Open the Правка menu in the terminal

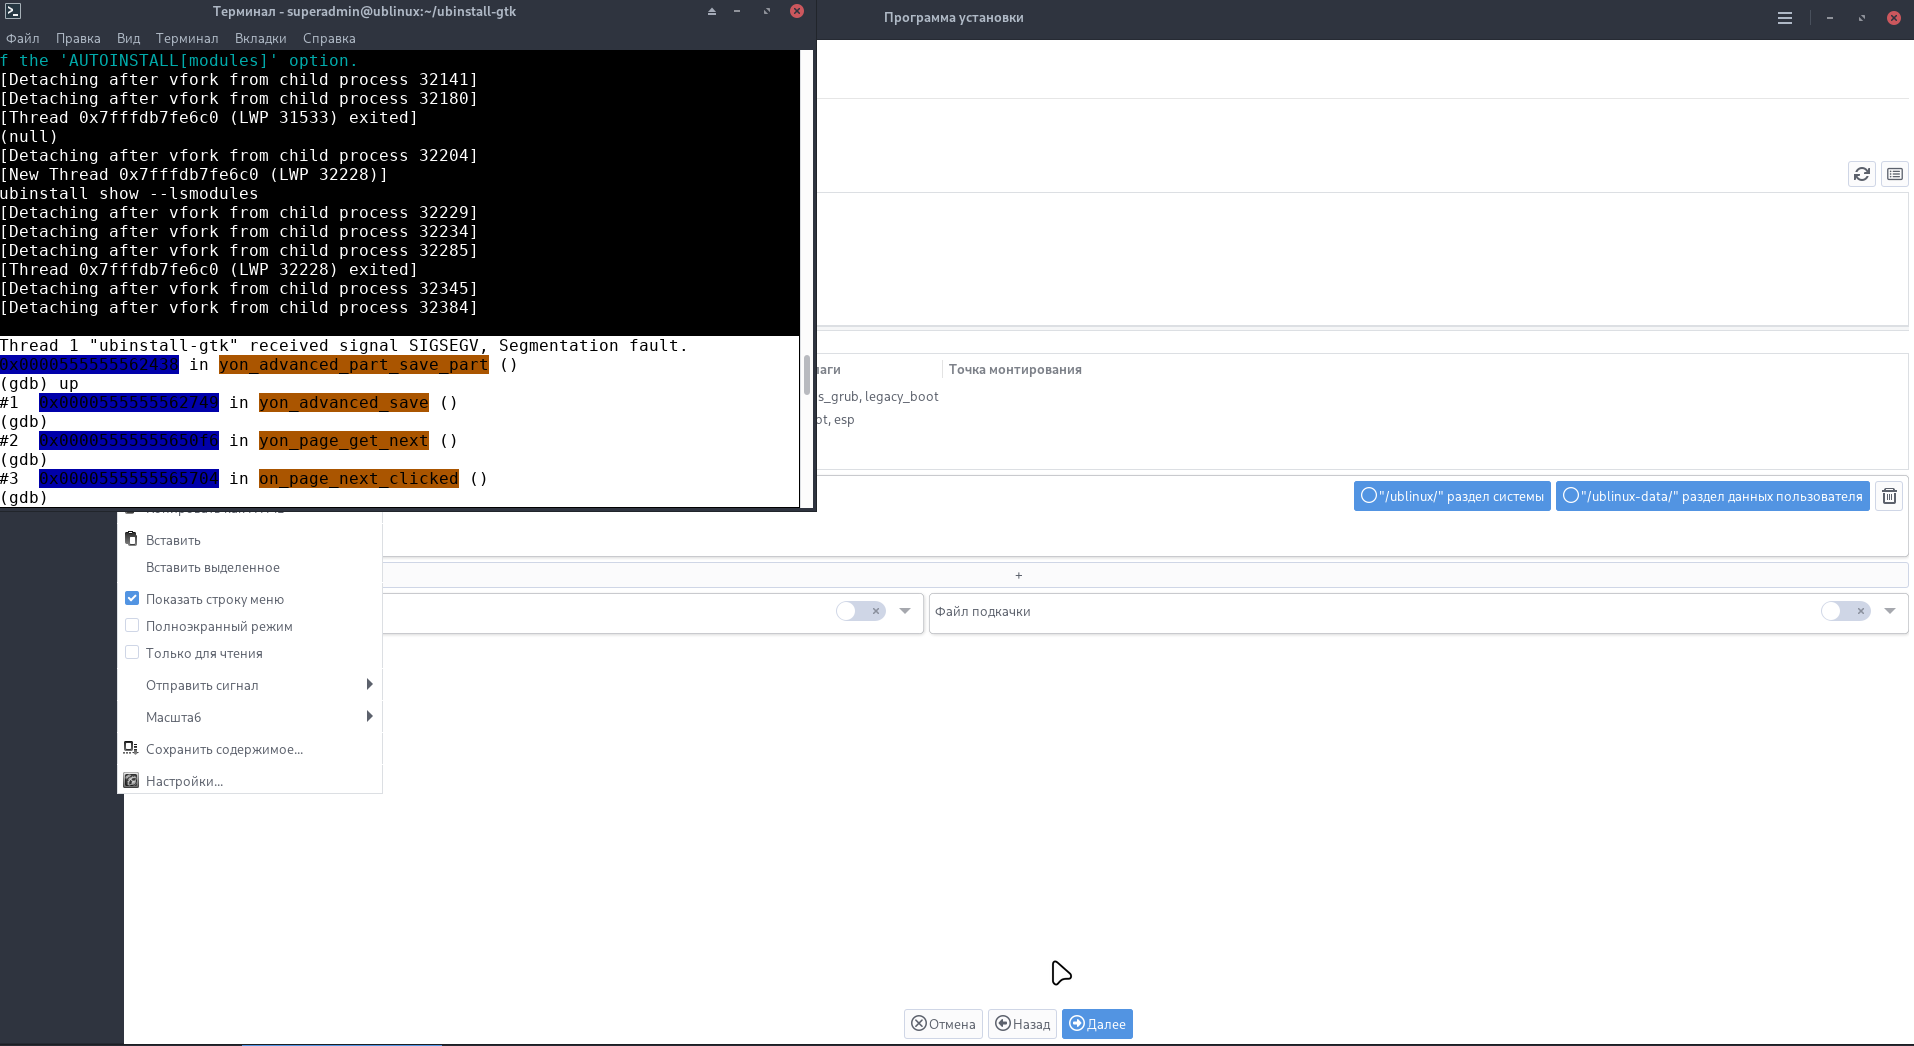[78, 38]
